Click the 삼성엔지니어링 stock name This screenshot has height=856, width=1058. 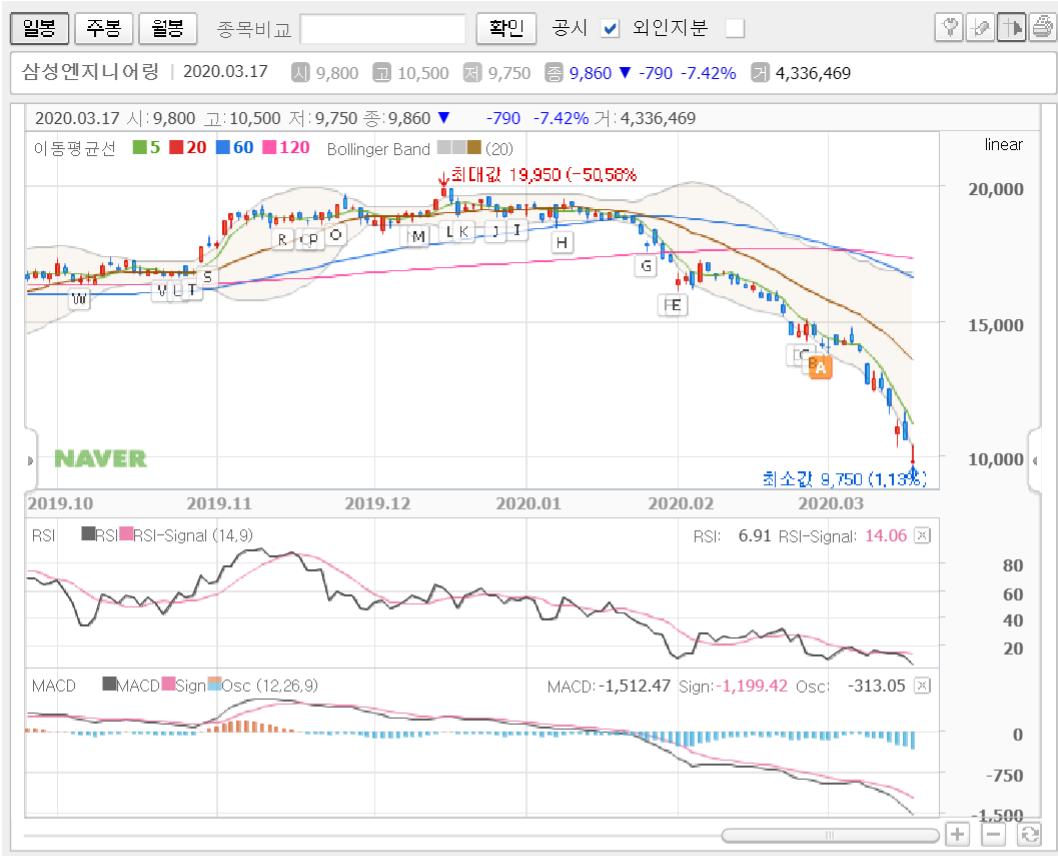tap(90, 71)
